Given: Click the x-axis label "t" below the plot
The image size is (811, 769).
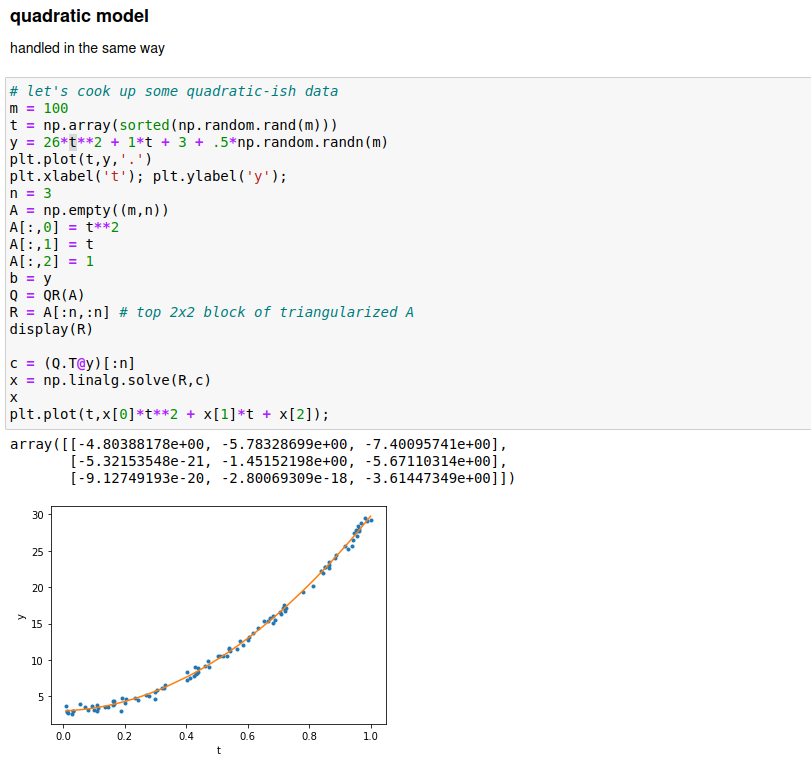Looking at the screenshot, I should [x=218, y=750].
